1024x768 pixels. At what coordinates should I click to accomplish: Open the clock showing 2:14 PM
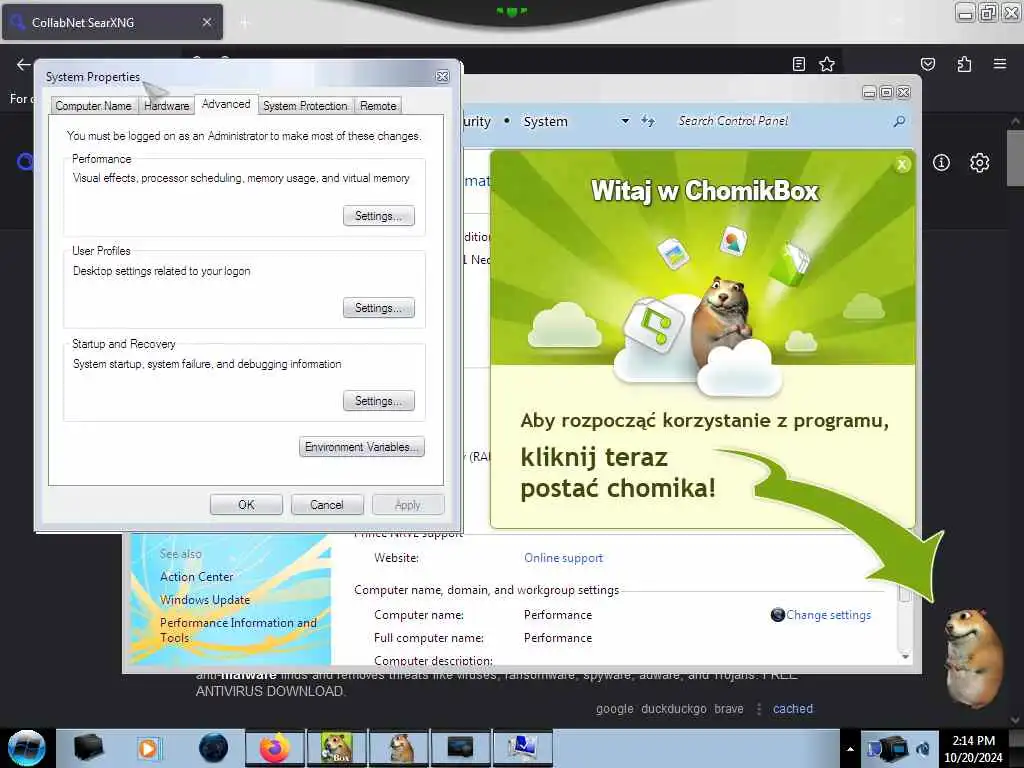973,749
